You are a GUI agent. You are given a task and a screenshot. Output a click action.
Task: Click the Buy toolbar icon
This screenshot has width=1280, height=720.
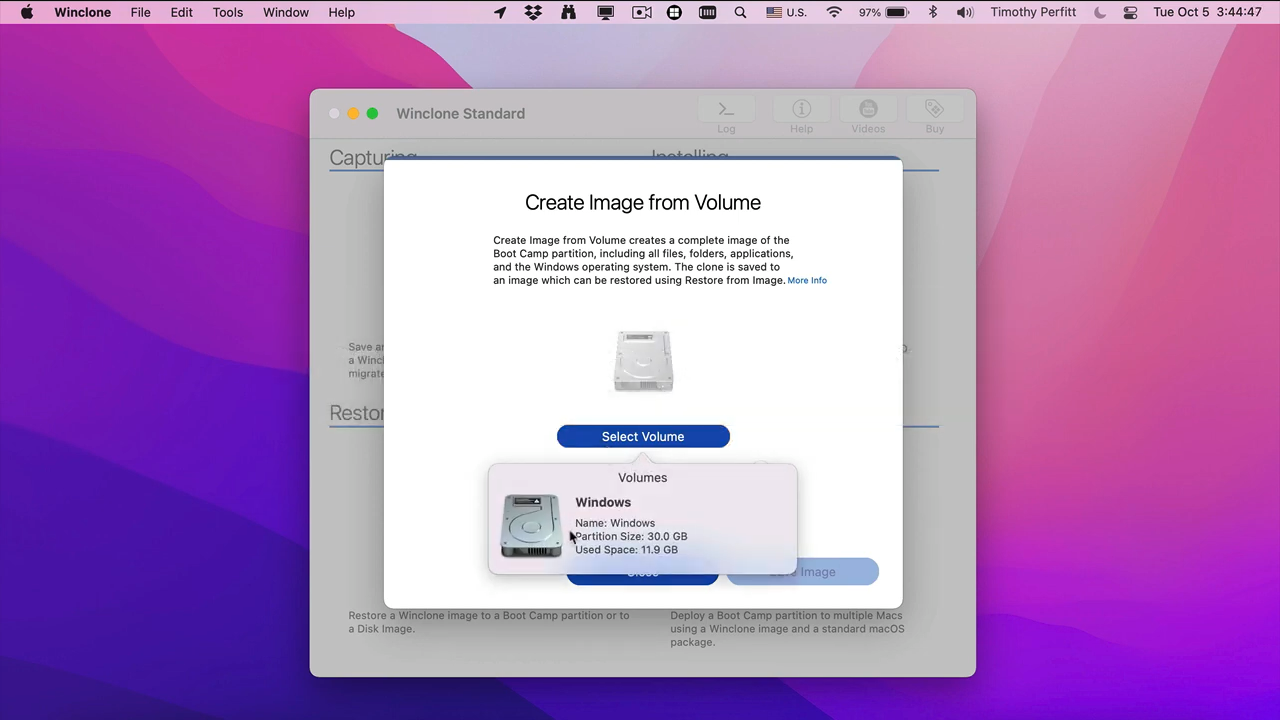tap(934, 113)
